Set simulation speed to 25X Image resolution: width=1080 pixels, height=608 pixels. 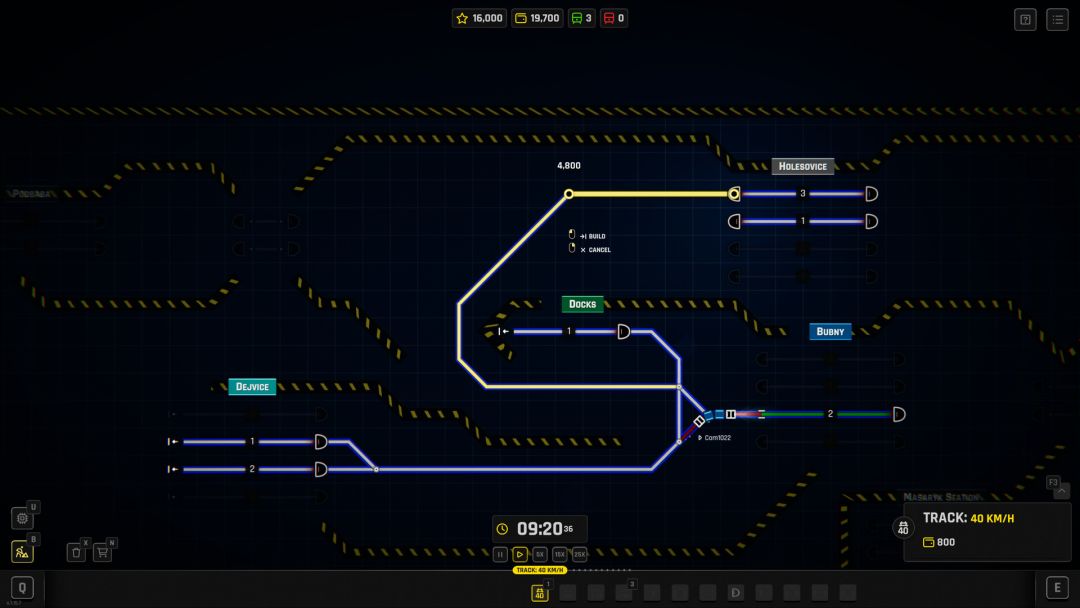[579, 554]
